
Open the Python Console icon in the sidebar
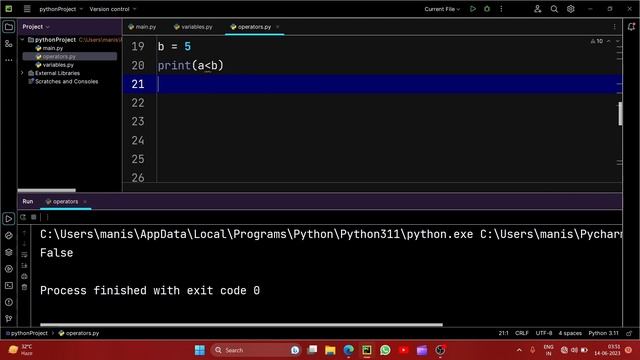pos(9,236)
